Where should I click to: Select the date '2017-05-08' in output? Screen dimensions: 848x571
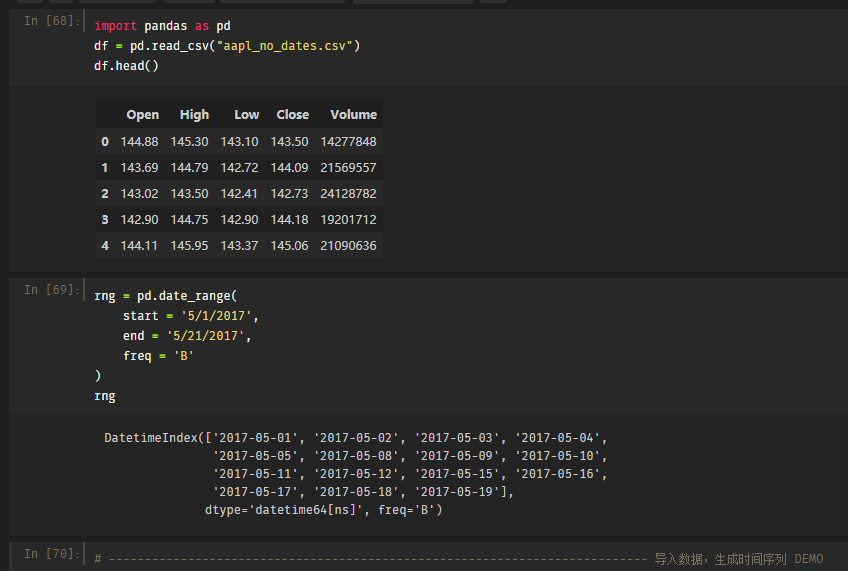click(355, 456)
